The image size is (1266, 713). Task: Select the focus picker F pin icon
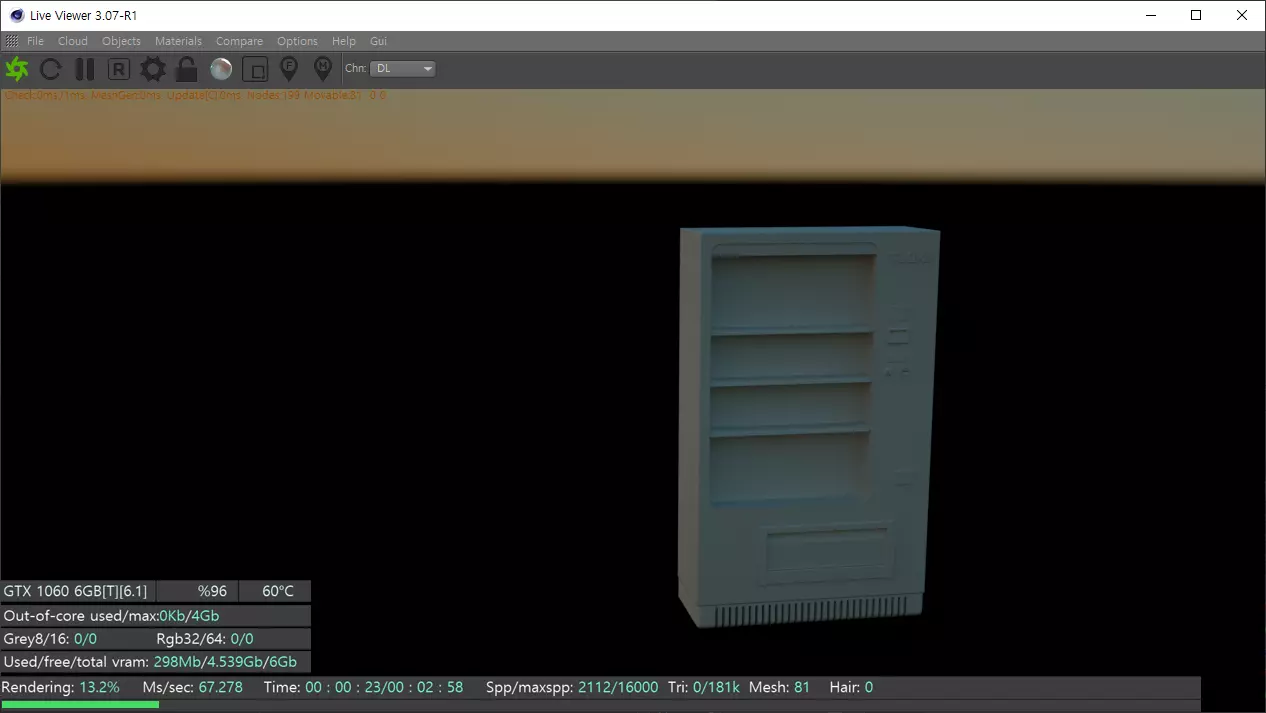pos(289,68)
